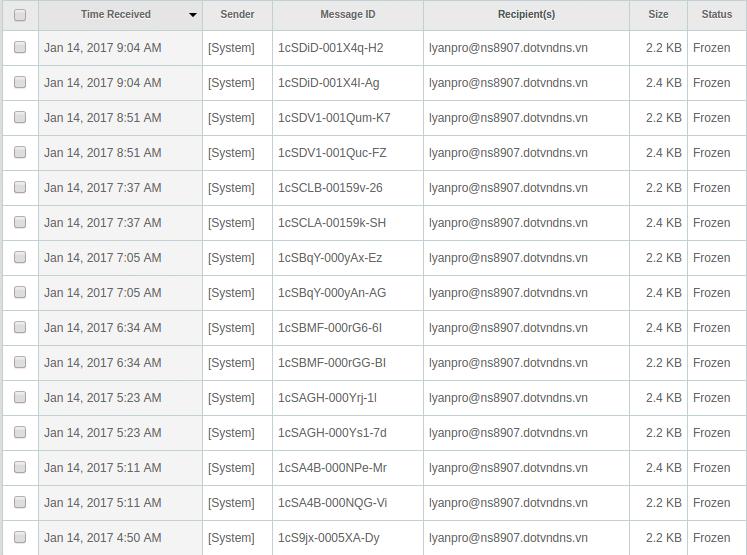Tick checkbox of message 1cSCLA-00159k-SH
The image size is (747, 555).
coord(20,222)
